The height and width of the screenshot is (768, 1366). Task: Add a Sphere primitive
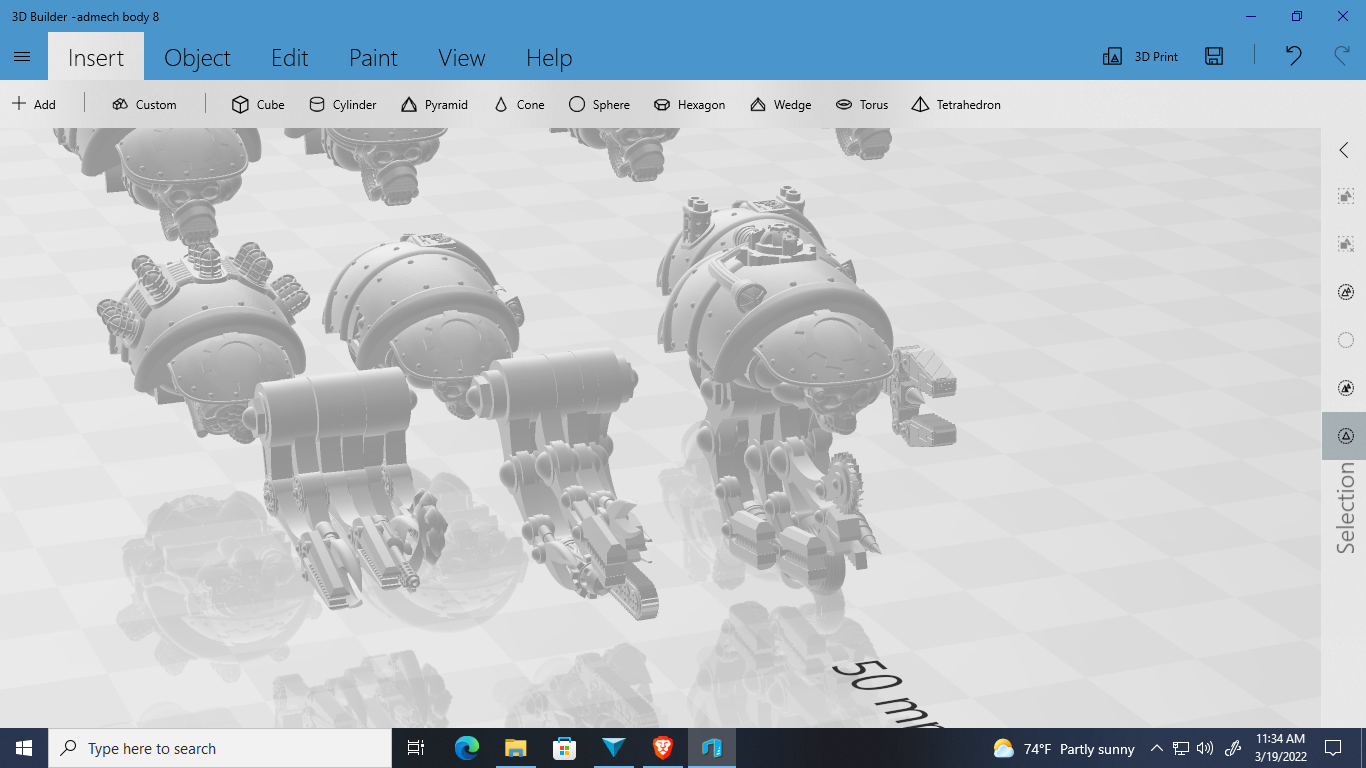[598, 104]
